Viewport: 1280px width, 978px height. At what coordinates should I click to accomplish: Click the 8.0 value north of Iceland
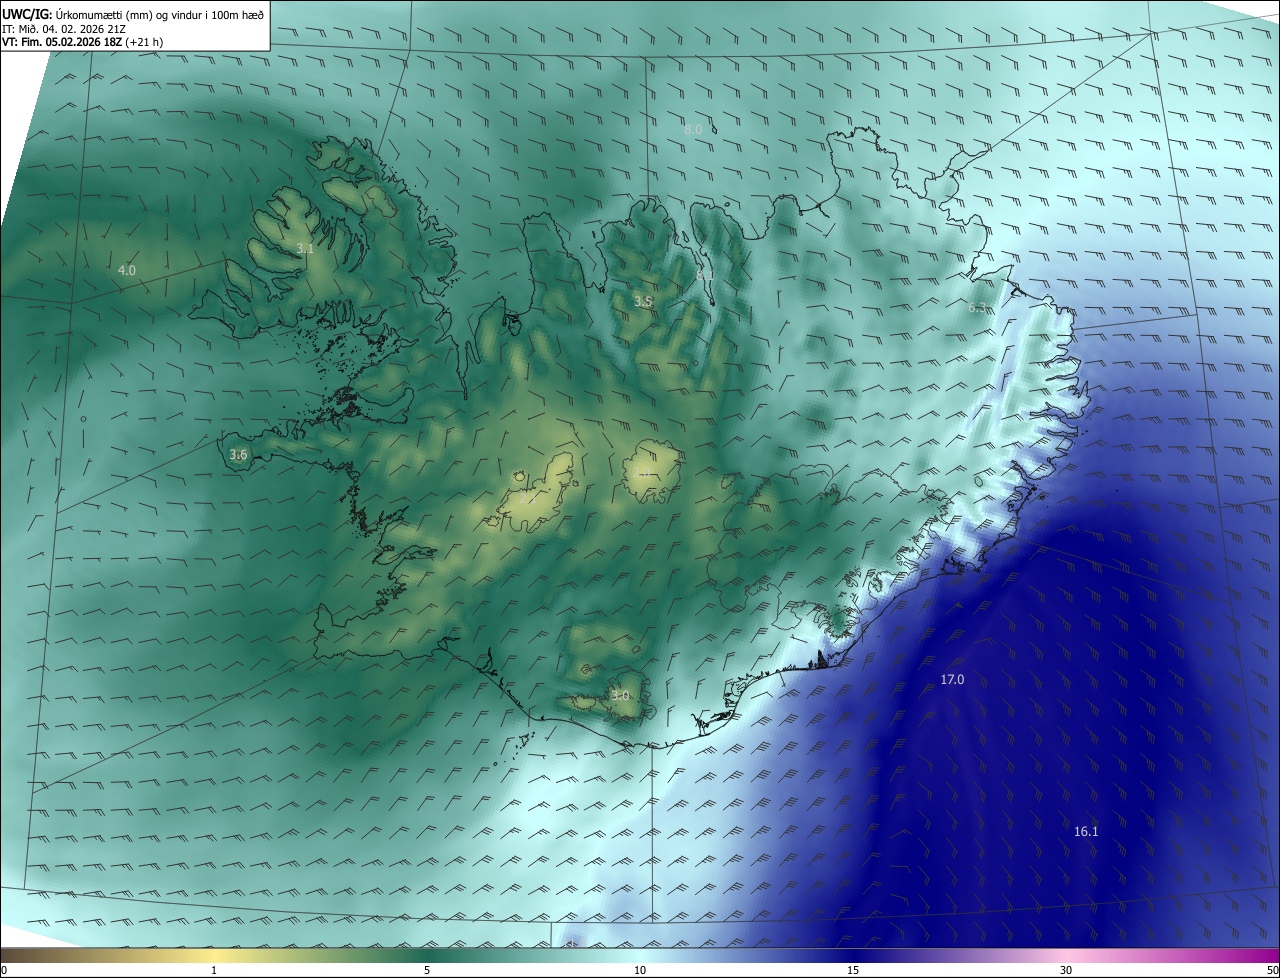(x=692, y=130)
